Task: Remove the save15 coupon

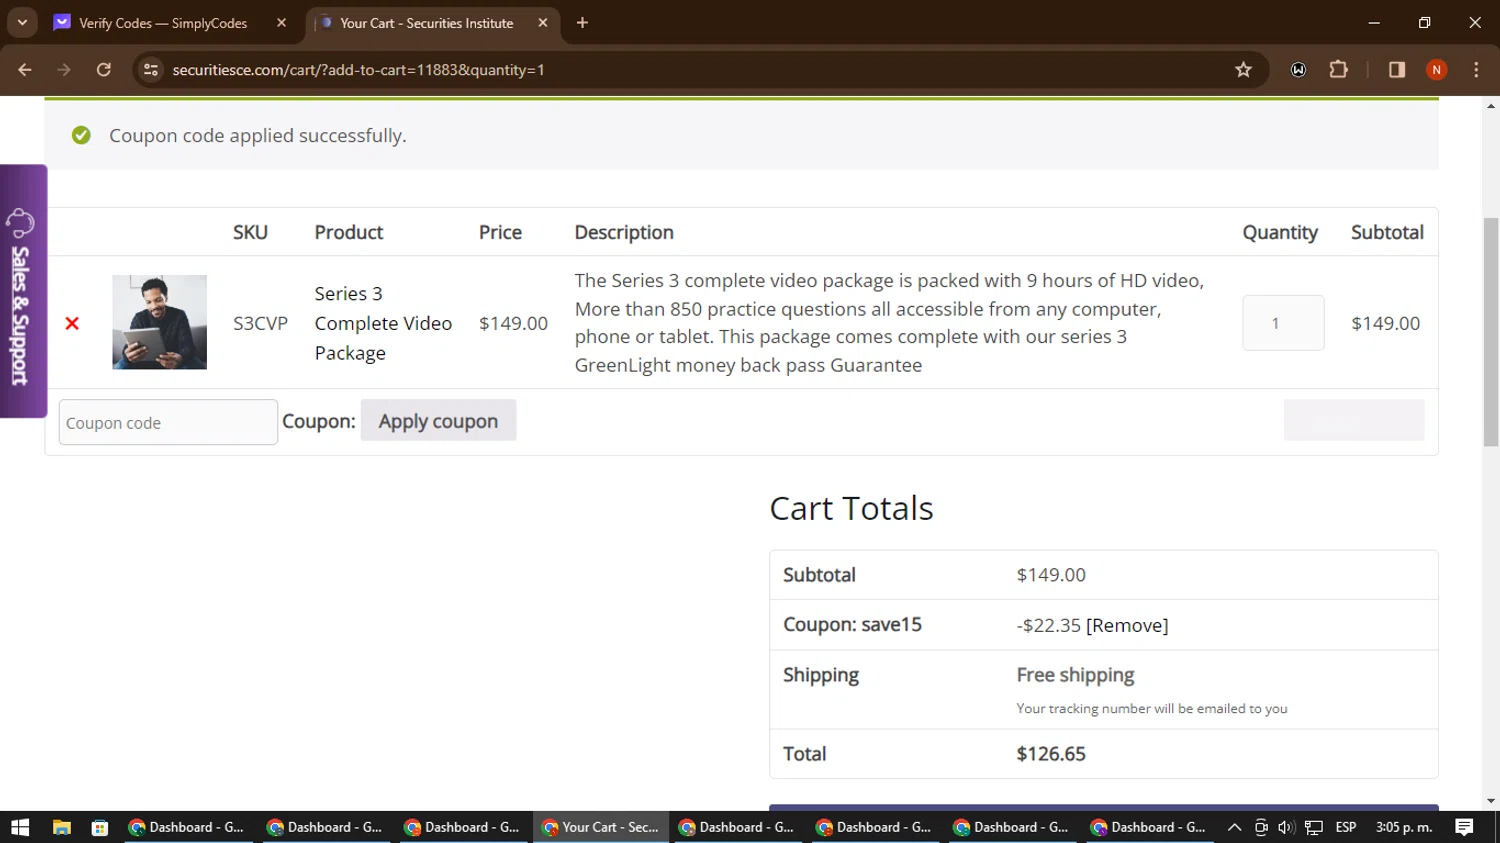Action: click(x=1127, y=625)
